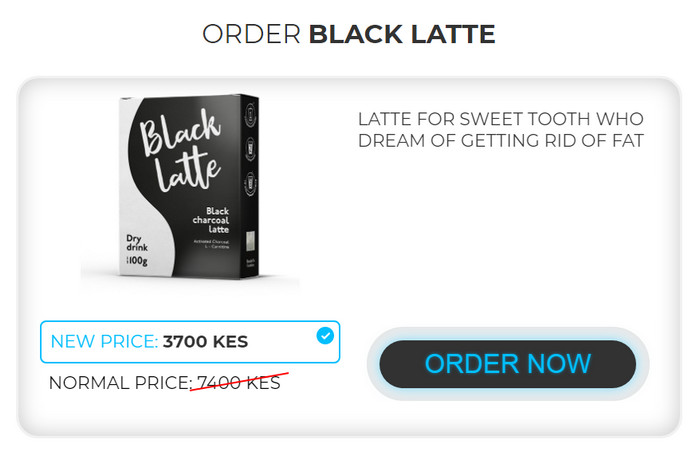This screenshot has width=700, height=456.
Task: Click the "NEW PRICE:" blue label
Action: 104,342
